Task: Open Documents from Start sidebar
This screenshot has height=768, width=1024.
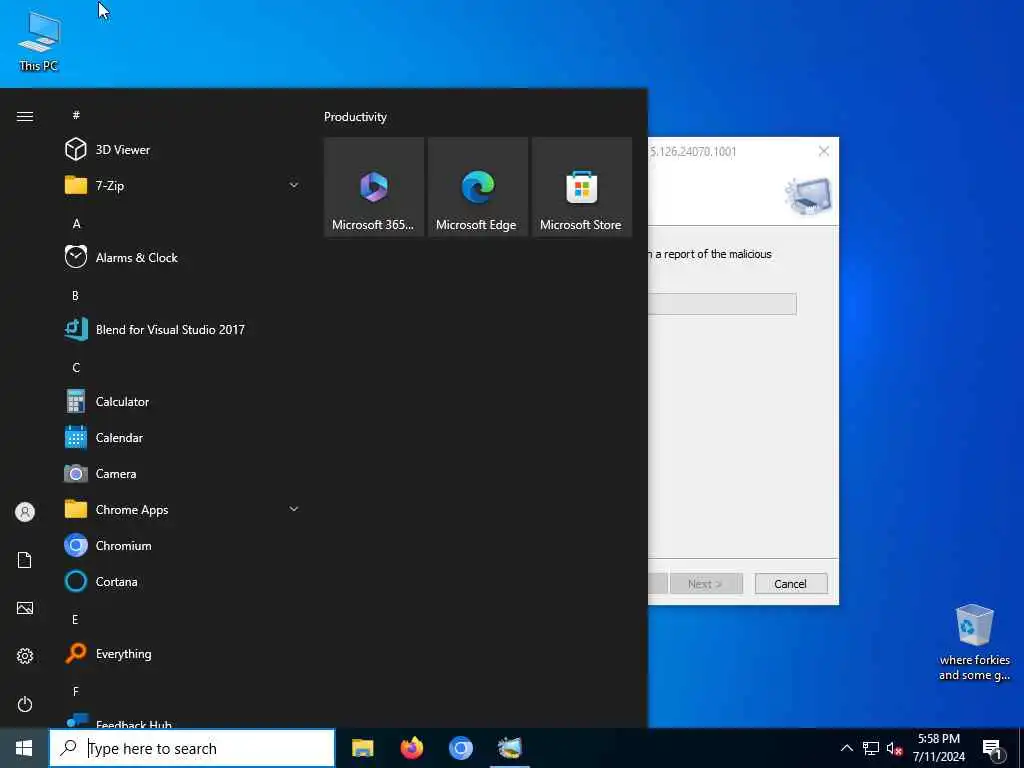Action: [25, 560]
